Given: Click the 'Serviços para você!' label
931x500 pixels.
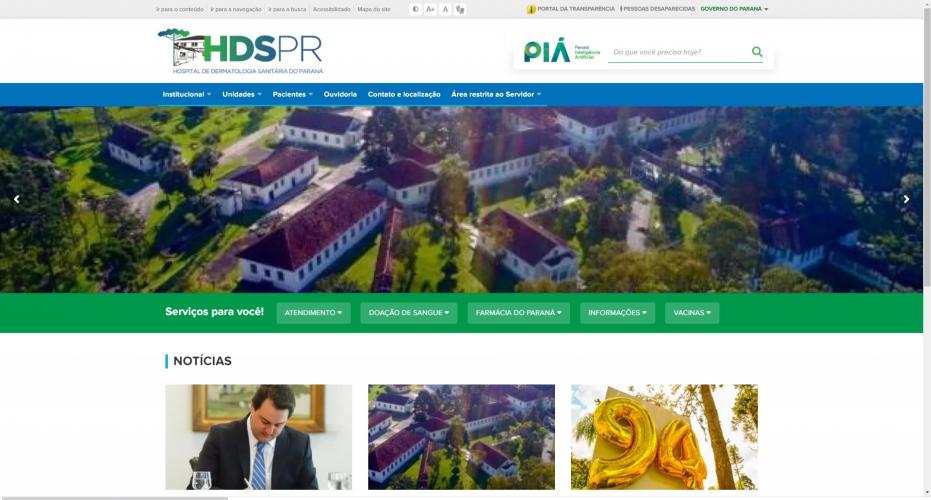Looking at the screenshot, I should click(214, 312).
